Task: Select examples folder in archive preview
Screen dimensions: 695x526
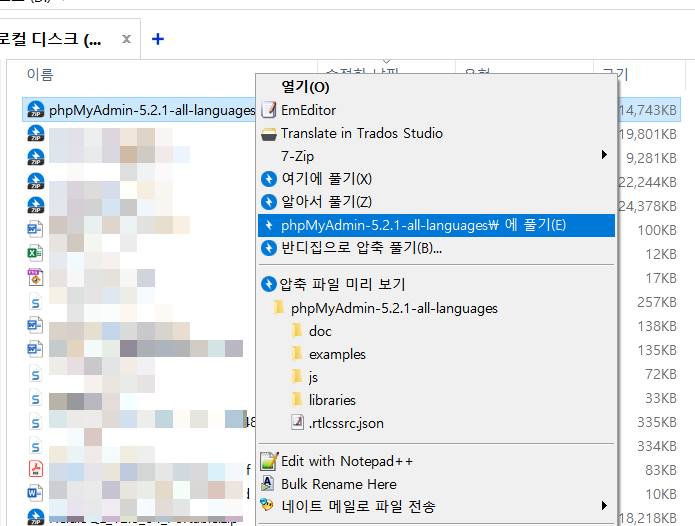Action: coord(337,354)
